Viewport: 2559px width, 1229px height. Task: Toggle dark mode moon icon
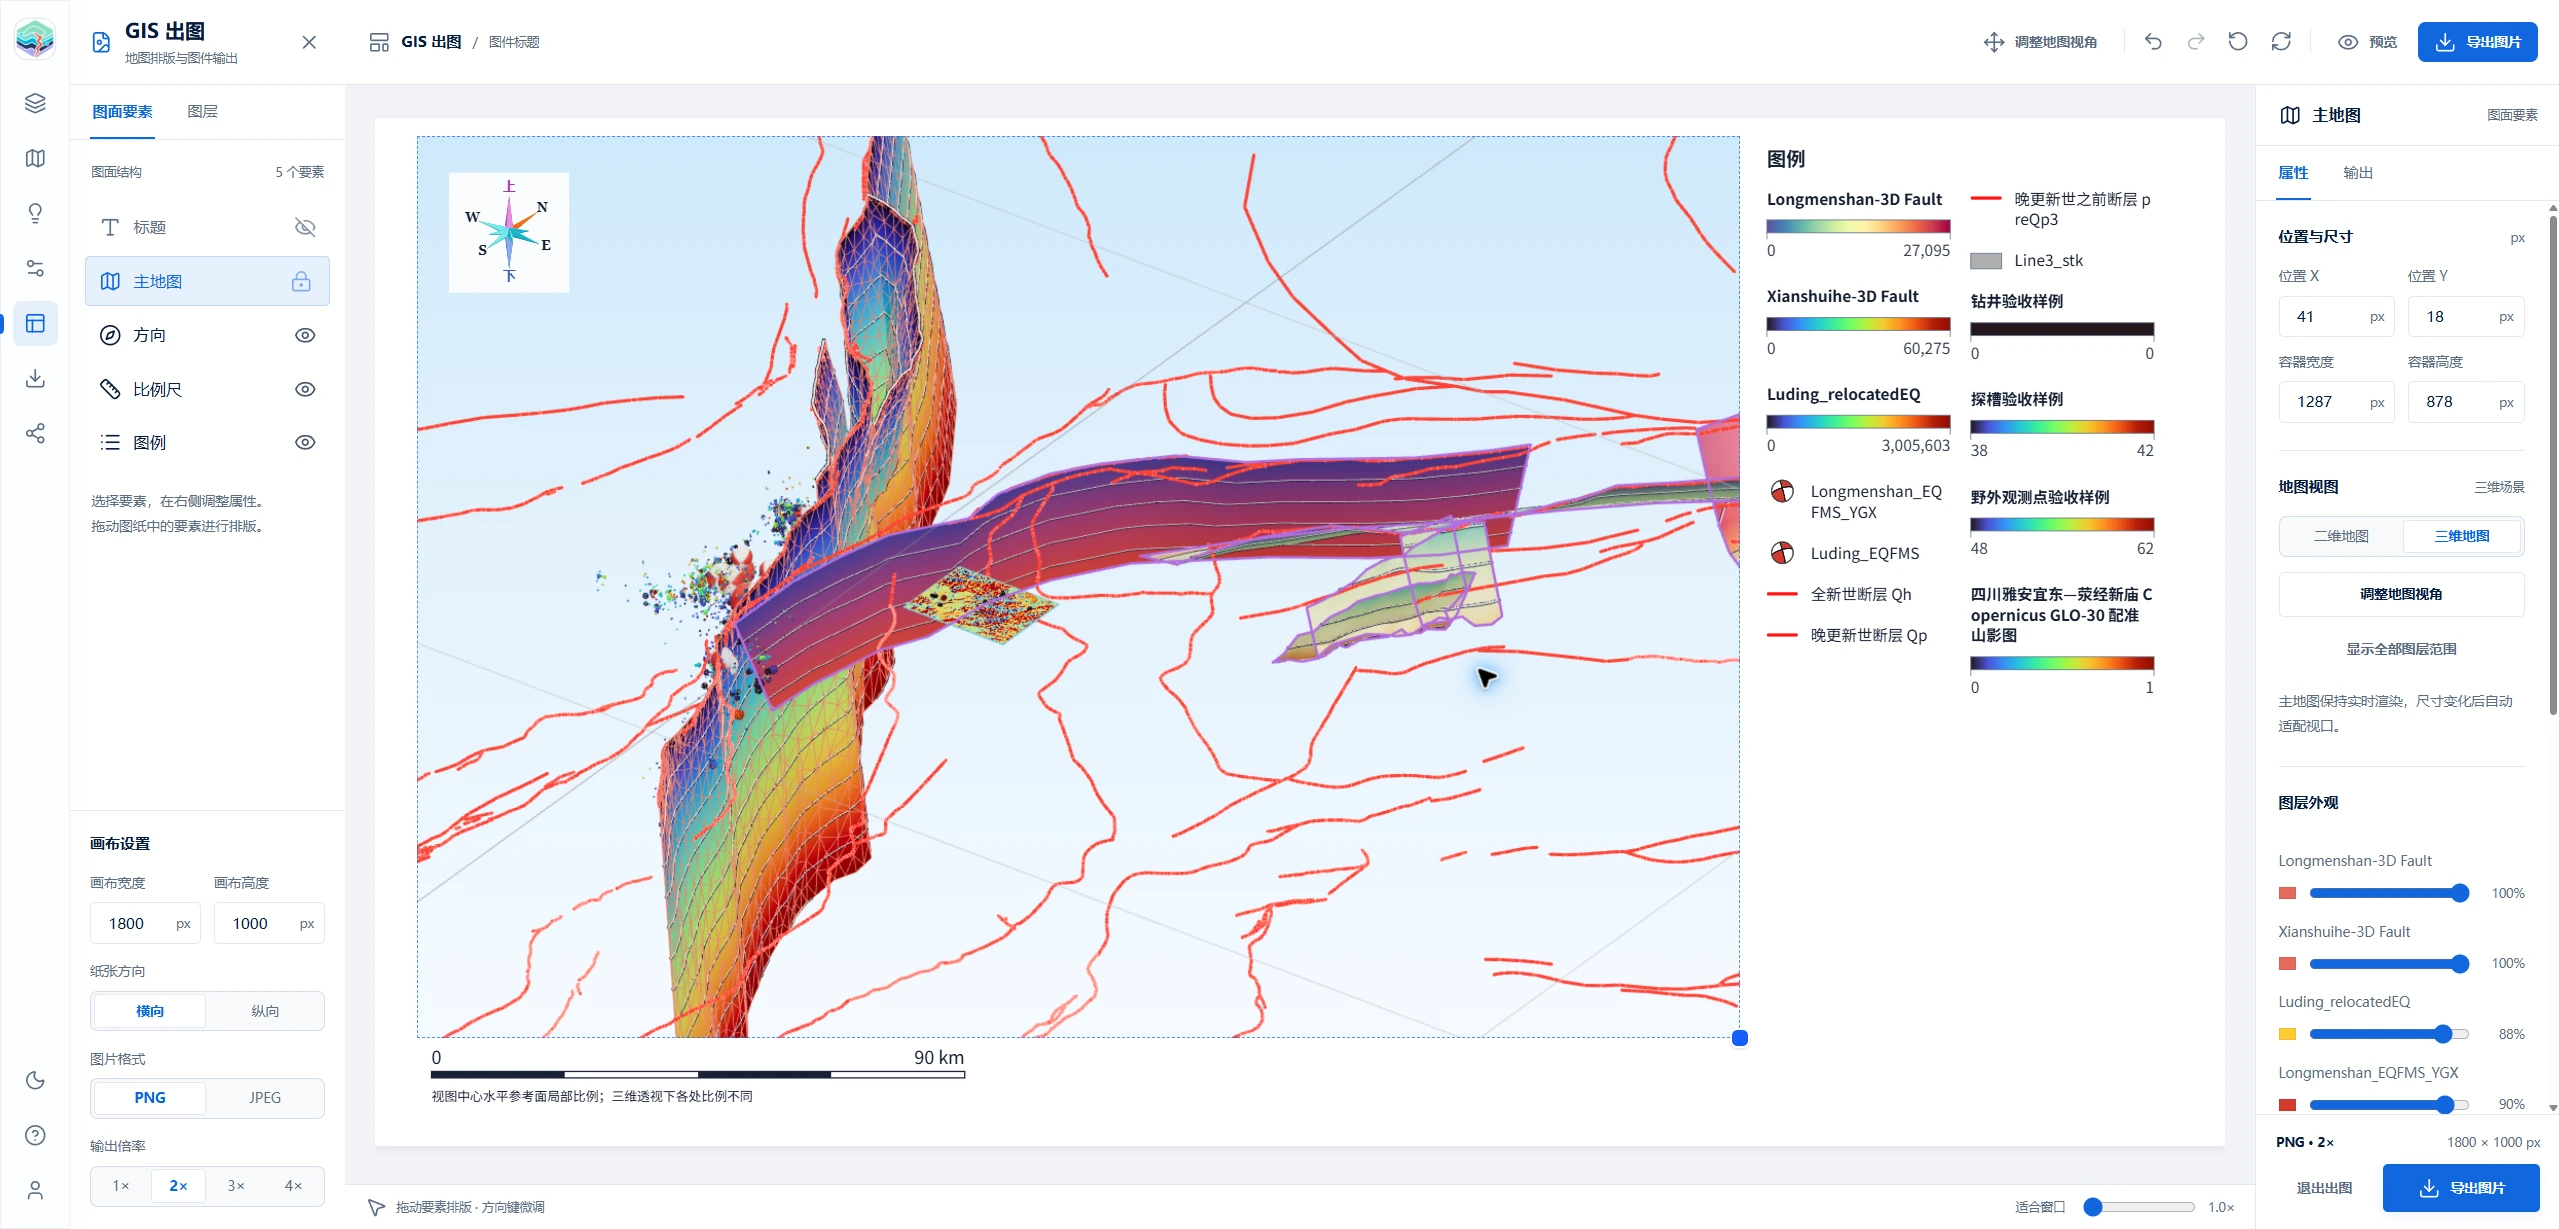pyautogui.click(x=35, y=1080)
